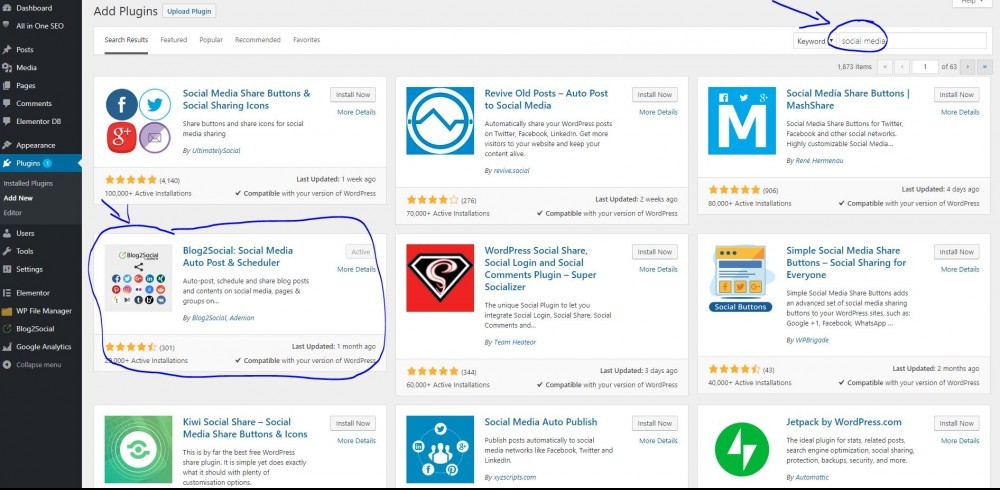Open More Details for MashShare
This screenshot has height=490, width=1000.
coord(960,112)
